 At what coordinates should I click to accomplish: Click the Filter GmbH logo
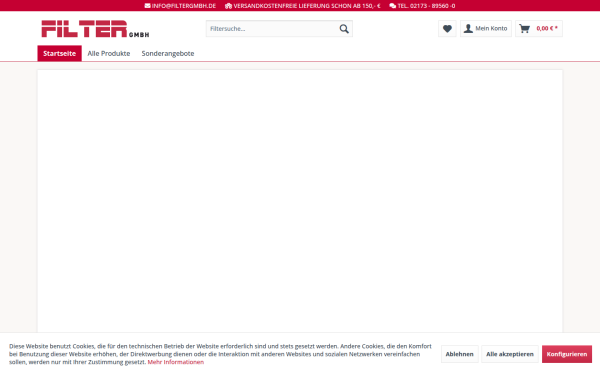coord(95,29)
